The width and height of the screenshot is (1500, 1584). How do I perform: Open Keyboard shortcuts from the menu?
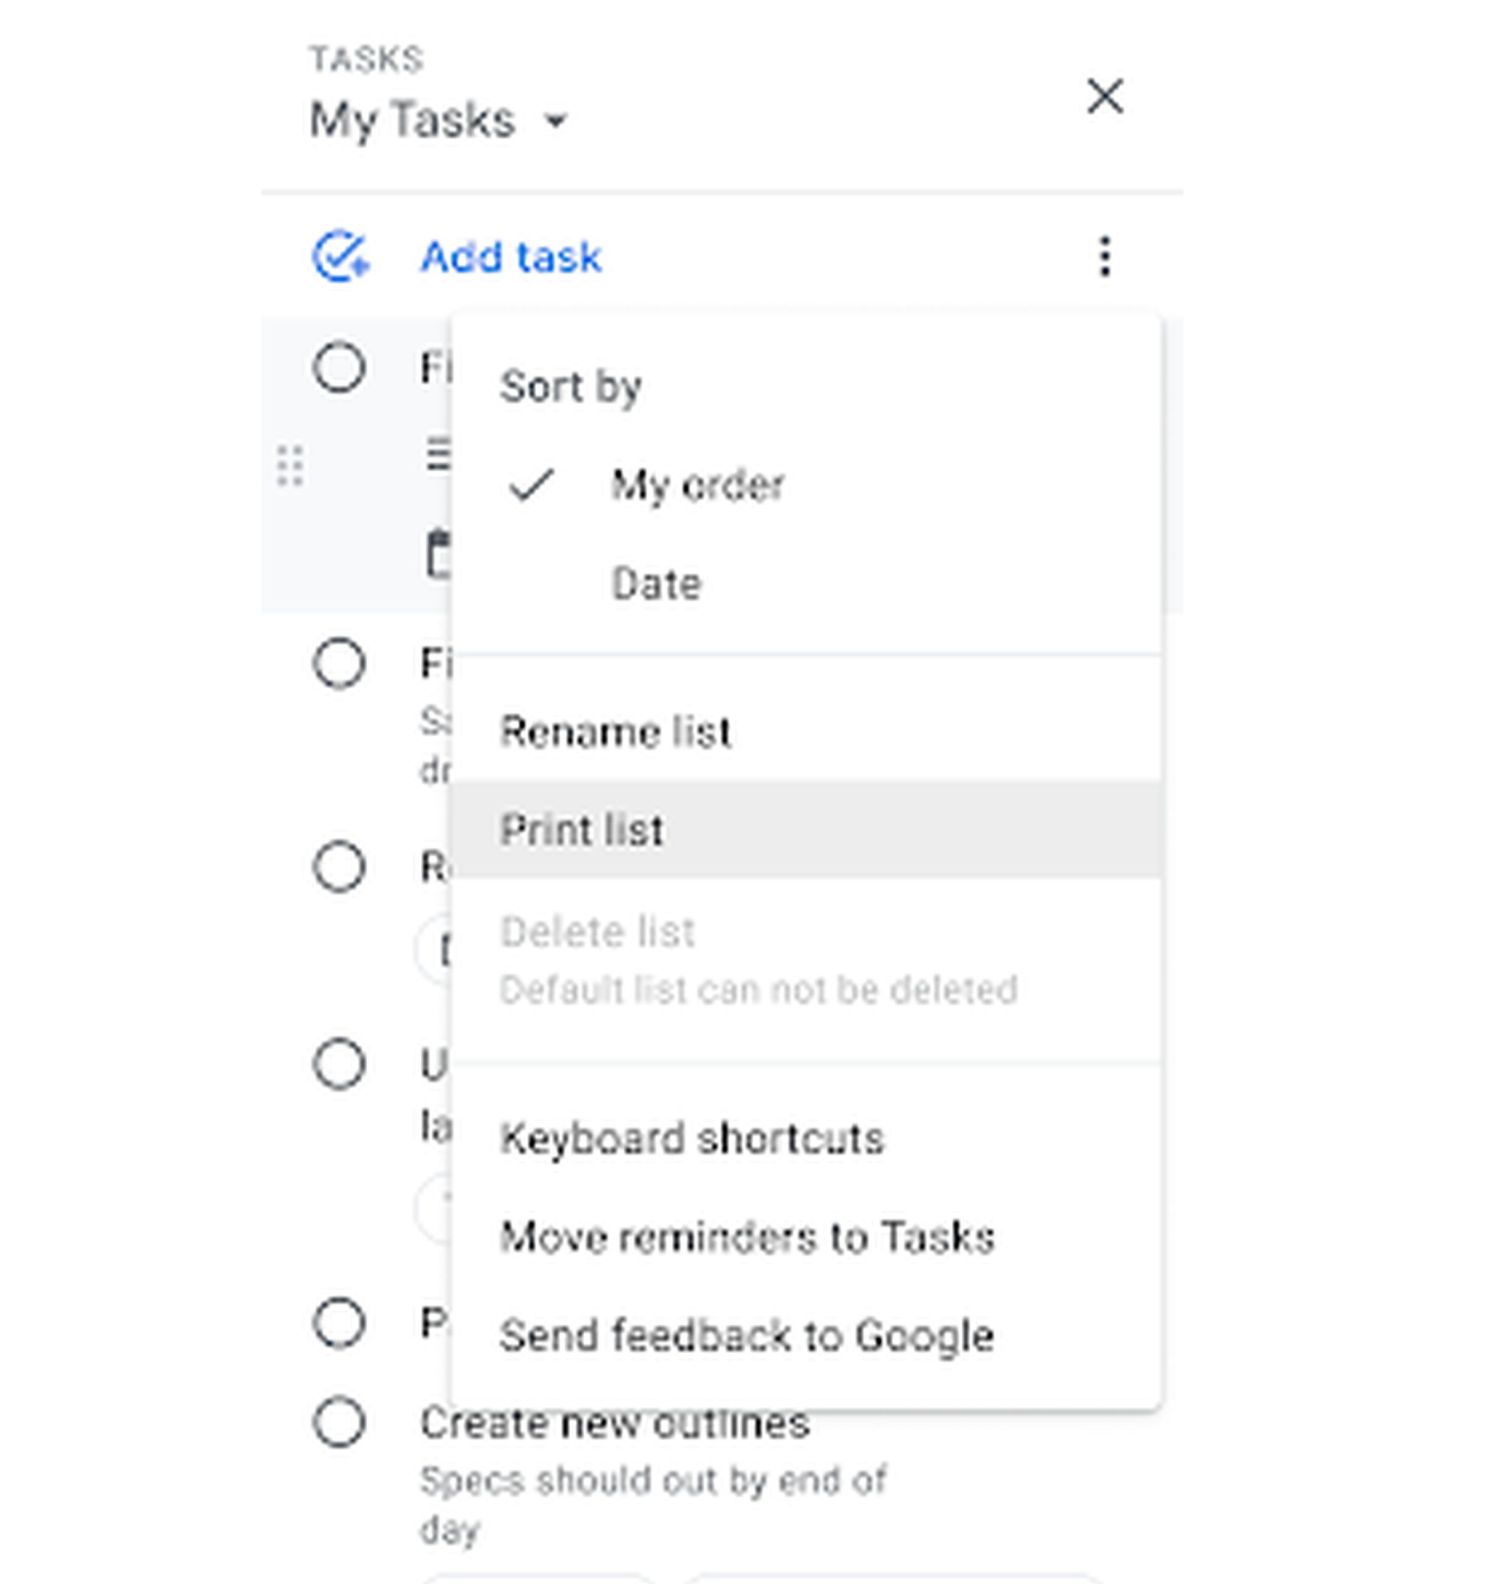[x=692, y=1139]
